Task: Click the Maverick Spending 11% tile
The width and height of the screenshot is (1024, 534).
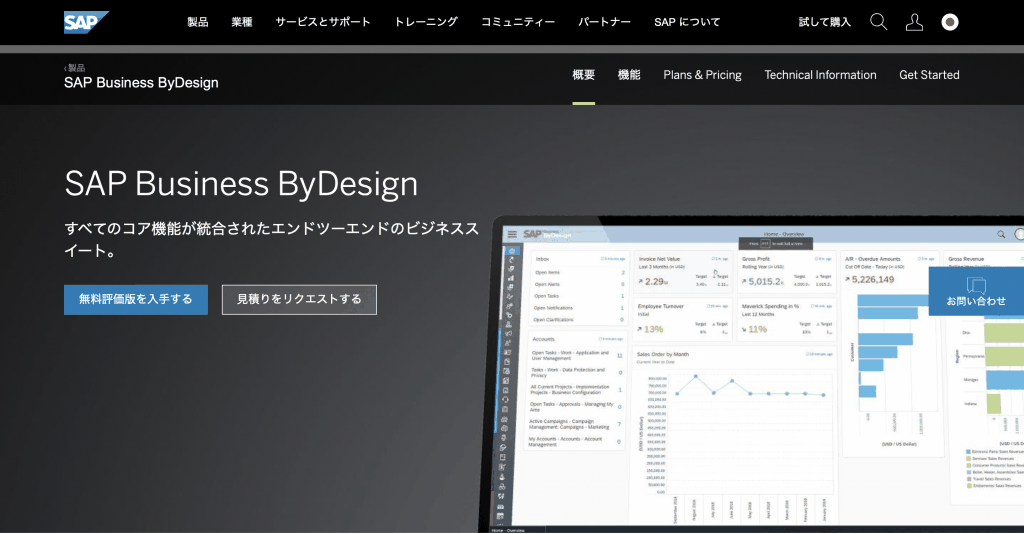Action: pyautogui.click(x=786, y=319)
